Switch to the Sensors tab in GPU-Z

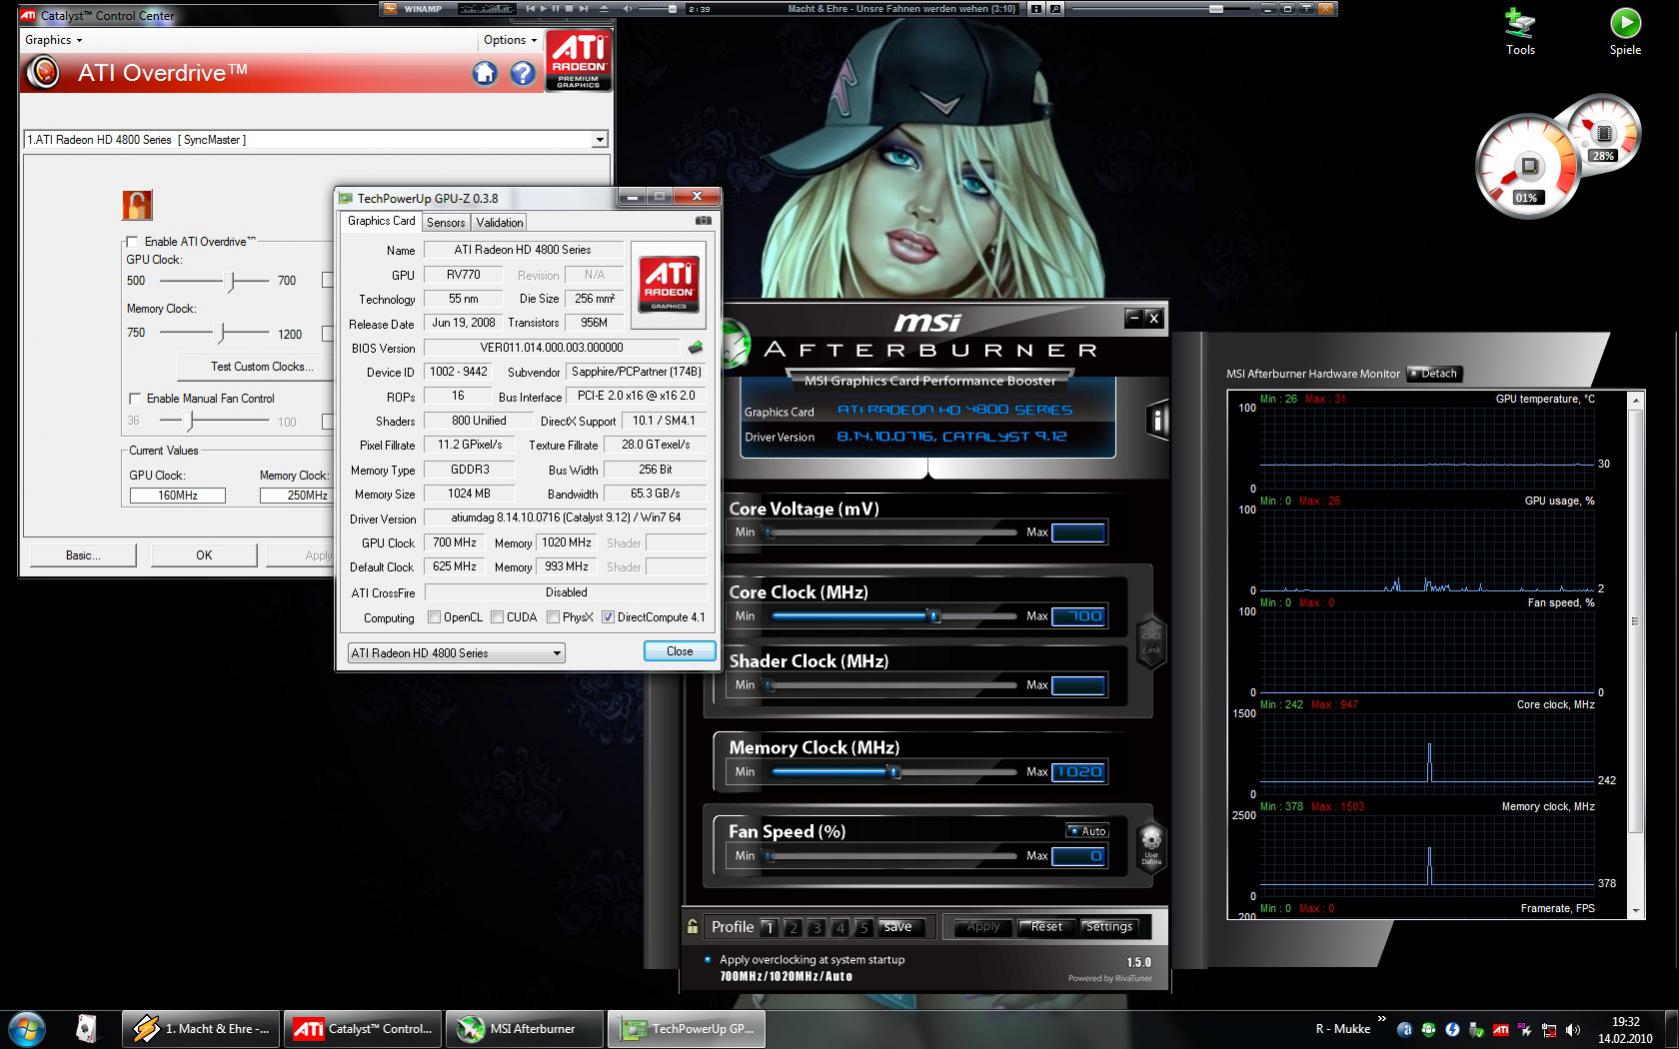pyautogui.click(x=446, y=222)
